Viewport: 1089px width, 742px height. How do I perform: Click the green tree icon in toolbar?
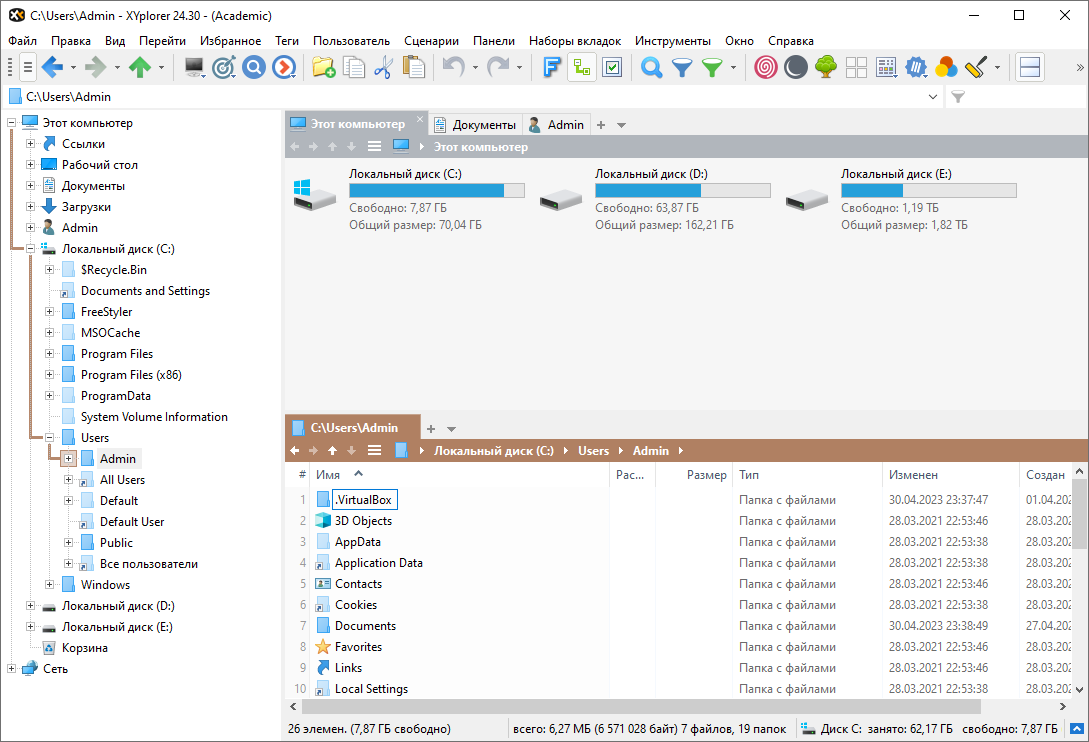point(825,68)
